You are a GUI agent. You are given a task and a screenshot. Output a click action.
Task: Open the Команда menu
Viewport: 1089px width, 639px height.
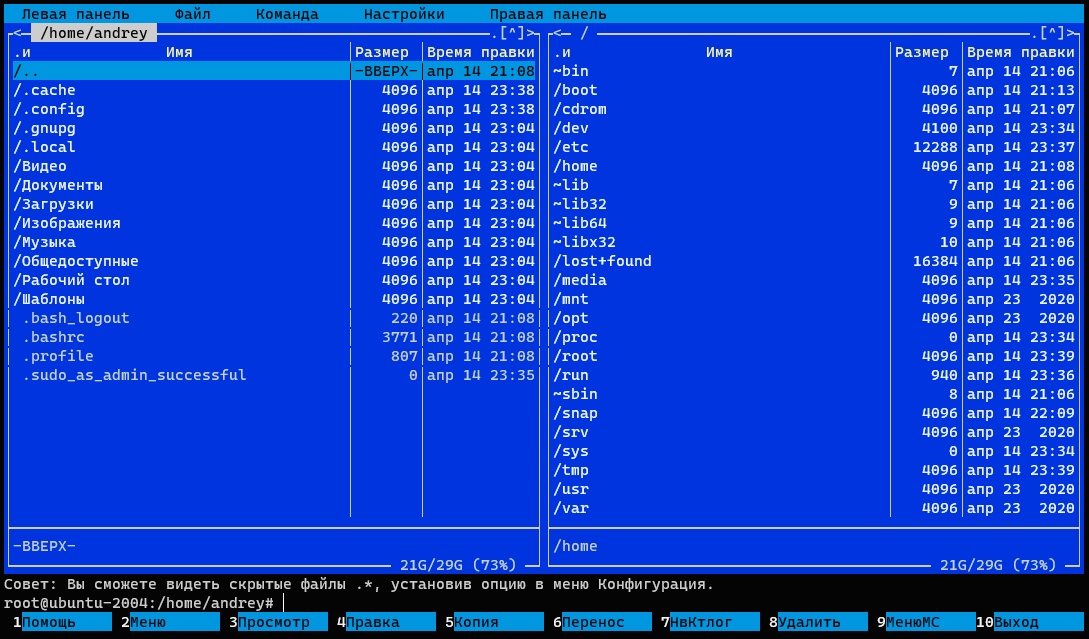pyautogui.click(x=287, y=14)
